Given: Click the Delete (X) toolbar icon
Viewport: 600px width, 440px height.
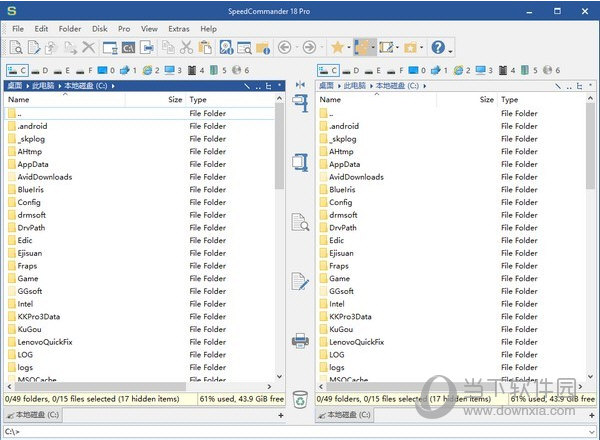Looking at the screenshot, I should [x=88, y=47].
